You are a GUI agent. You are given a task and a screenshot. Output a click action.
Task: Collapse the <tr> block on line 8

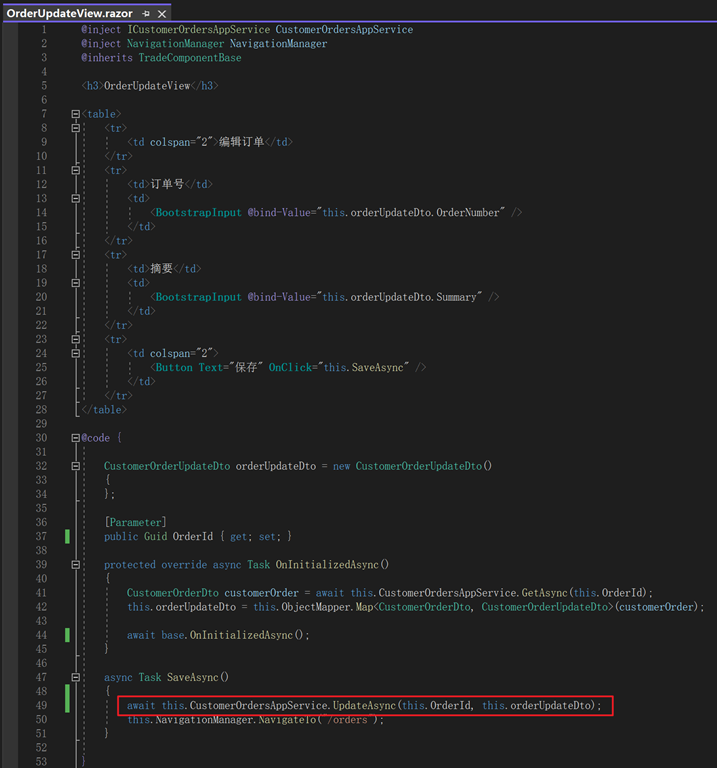[75, 128]
